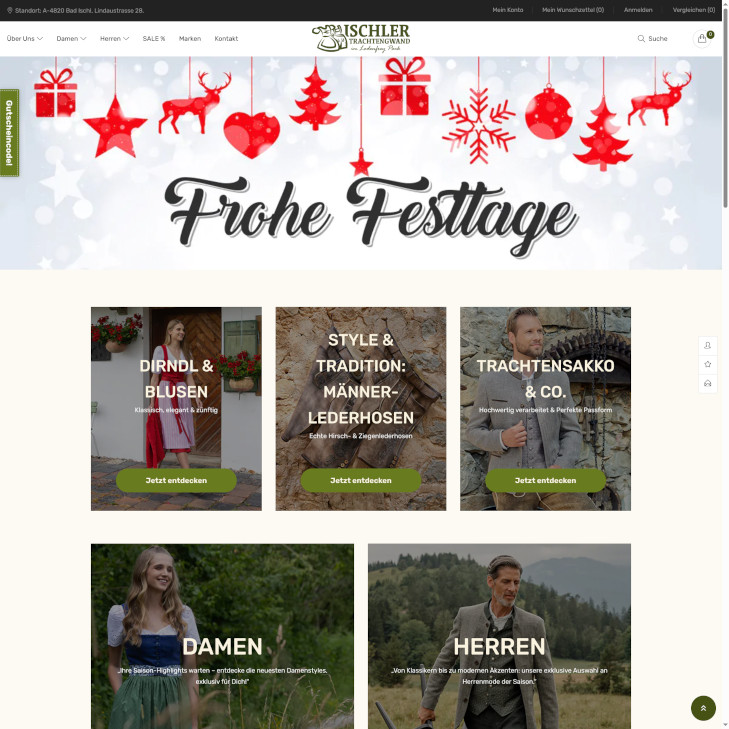
Task: Click the location pin icon in top bar
Action: pyautogui.click(x=10, y=10)
